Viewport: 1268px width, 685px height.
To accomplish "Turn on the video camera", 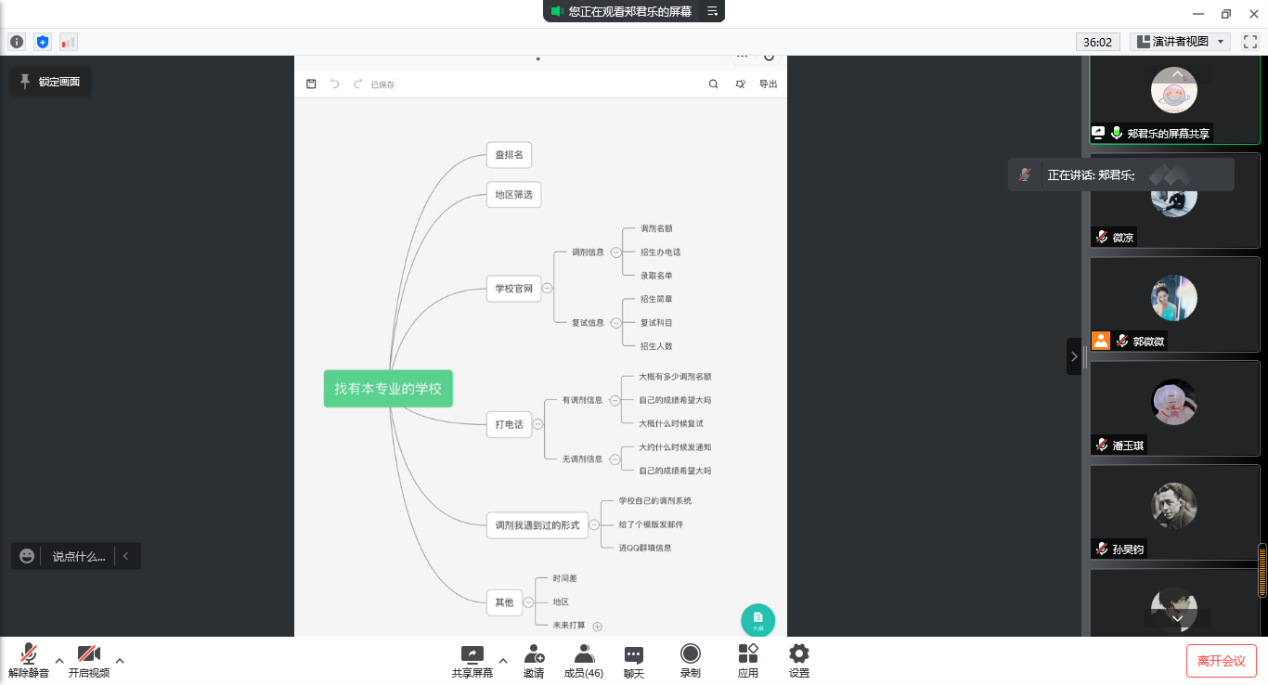I will click(89, 654).
